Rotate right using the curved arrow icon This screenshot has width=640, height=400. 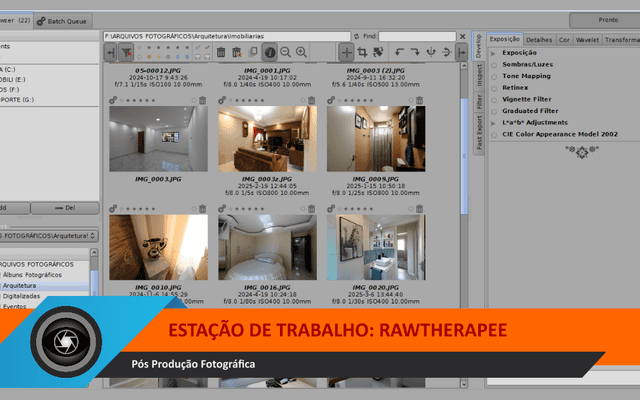pos(415,52)
